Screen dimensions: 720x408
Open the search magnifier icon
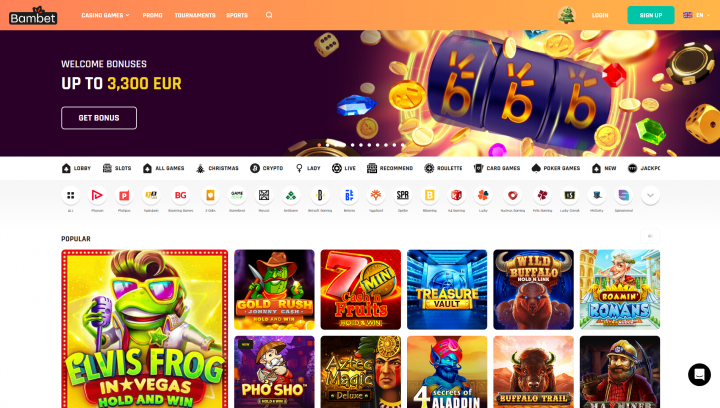[x=269, y=15]
